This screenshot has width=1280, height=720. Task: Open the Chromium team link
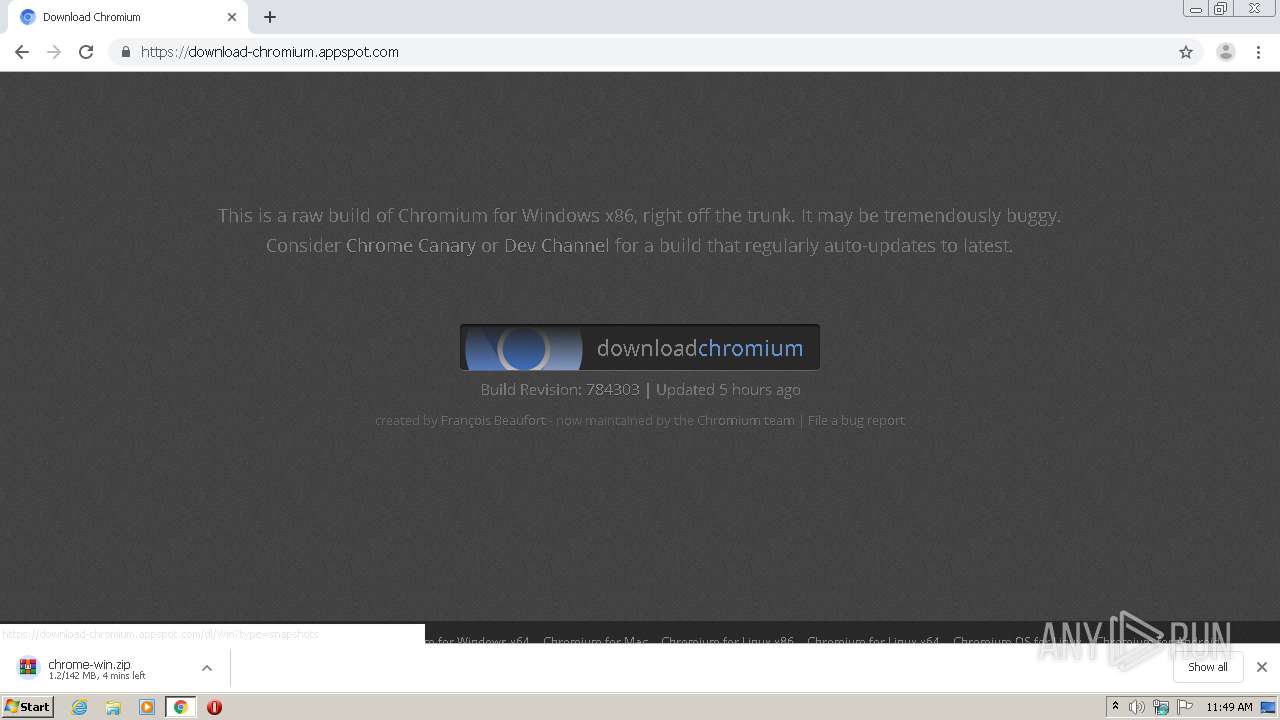(x=746, y=420)
